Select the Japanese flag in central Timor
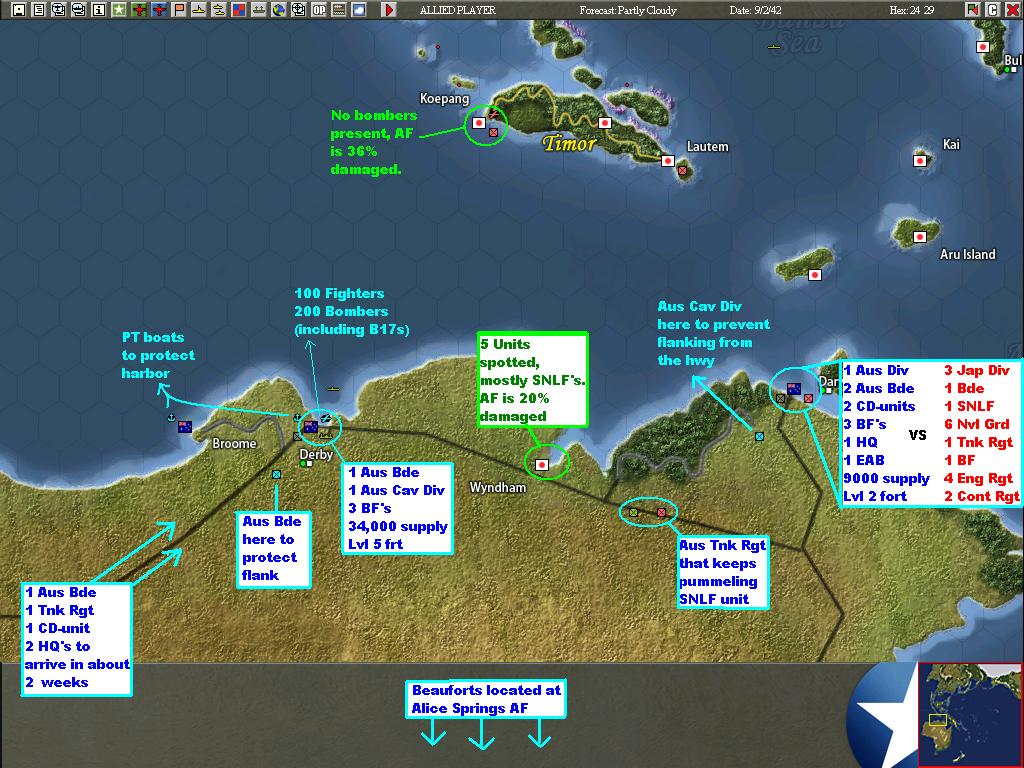 (x=605, y=123)
